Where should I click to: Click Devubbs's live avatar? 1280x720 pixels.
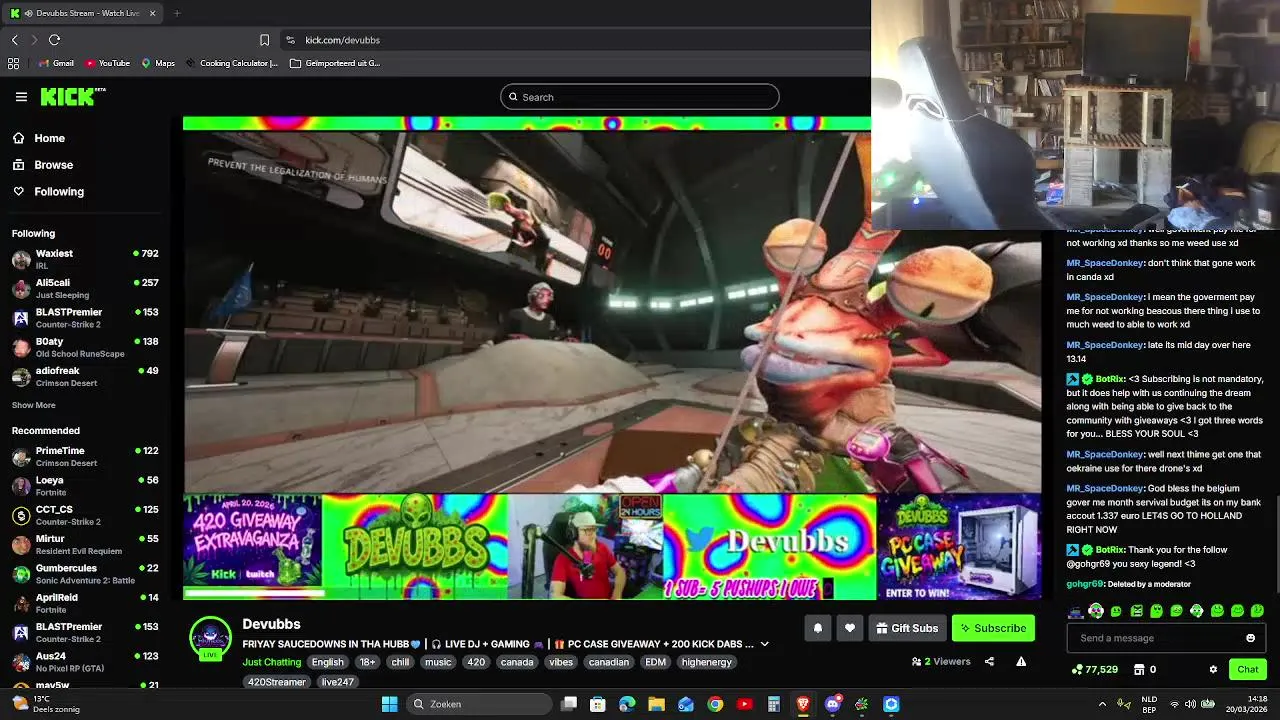pos(210,638)
